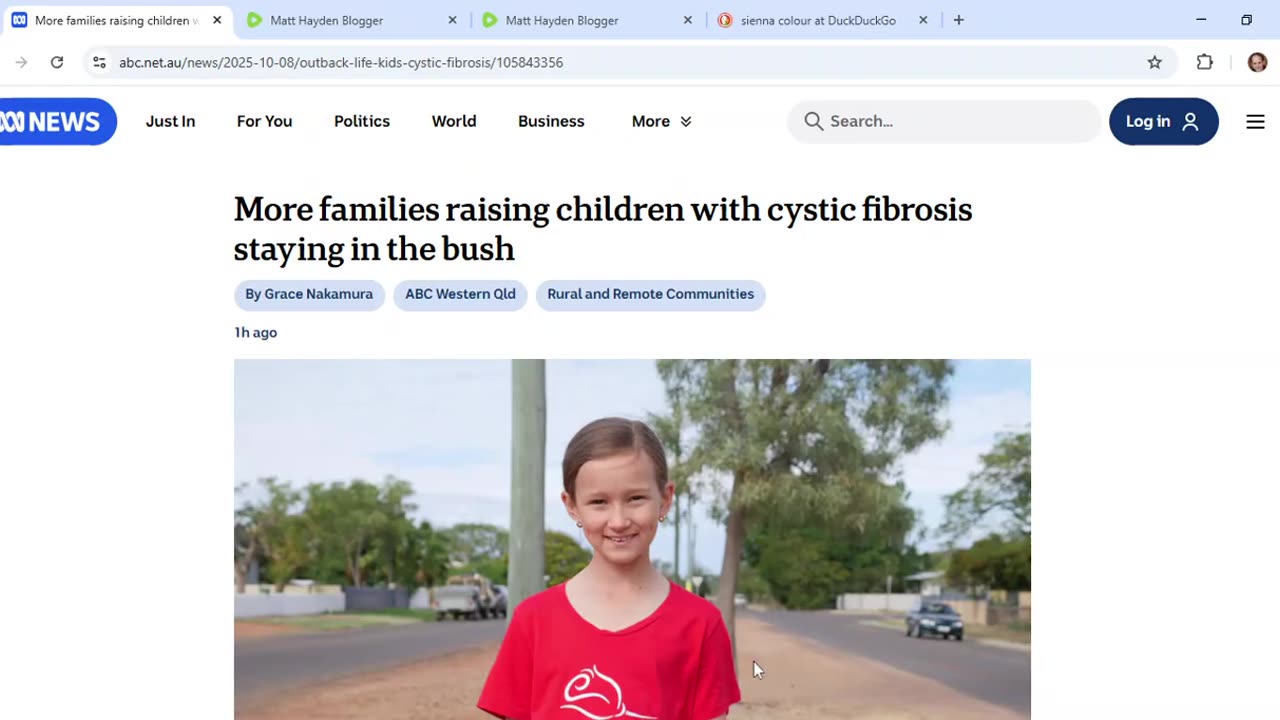Image resolution: width=1280 pixels, height=720 pixels.
Task: Open the hamburger menu icon
Action: coord(1255,122)
